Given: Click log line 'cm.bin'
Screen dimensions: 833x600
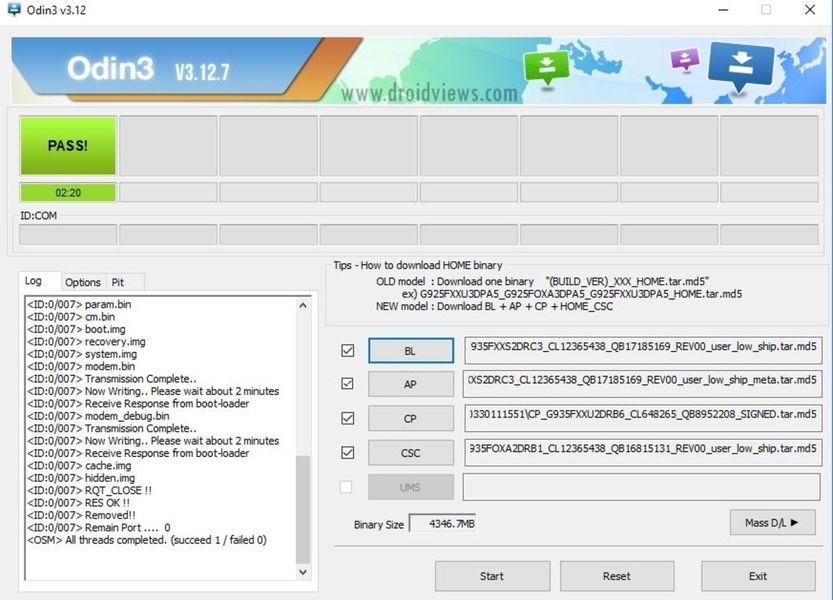Looking at the screenshot, I should point(71,317).
